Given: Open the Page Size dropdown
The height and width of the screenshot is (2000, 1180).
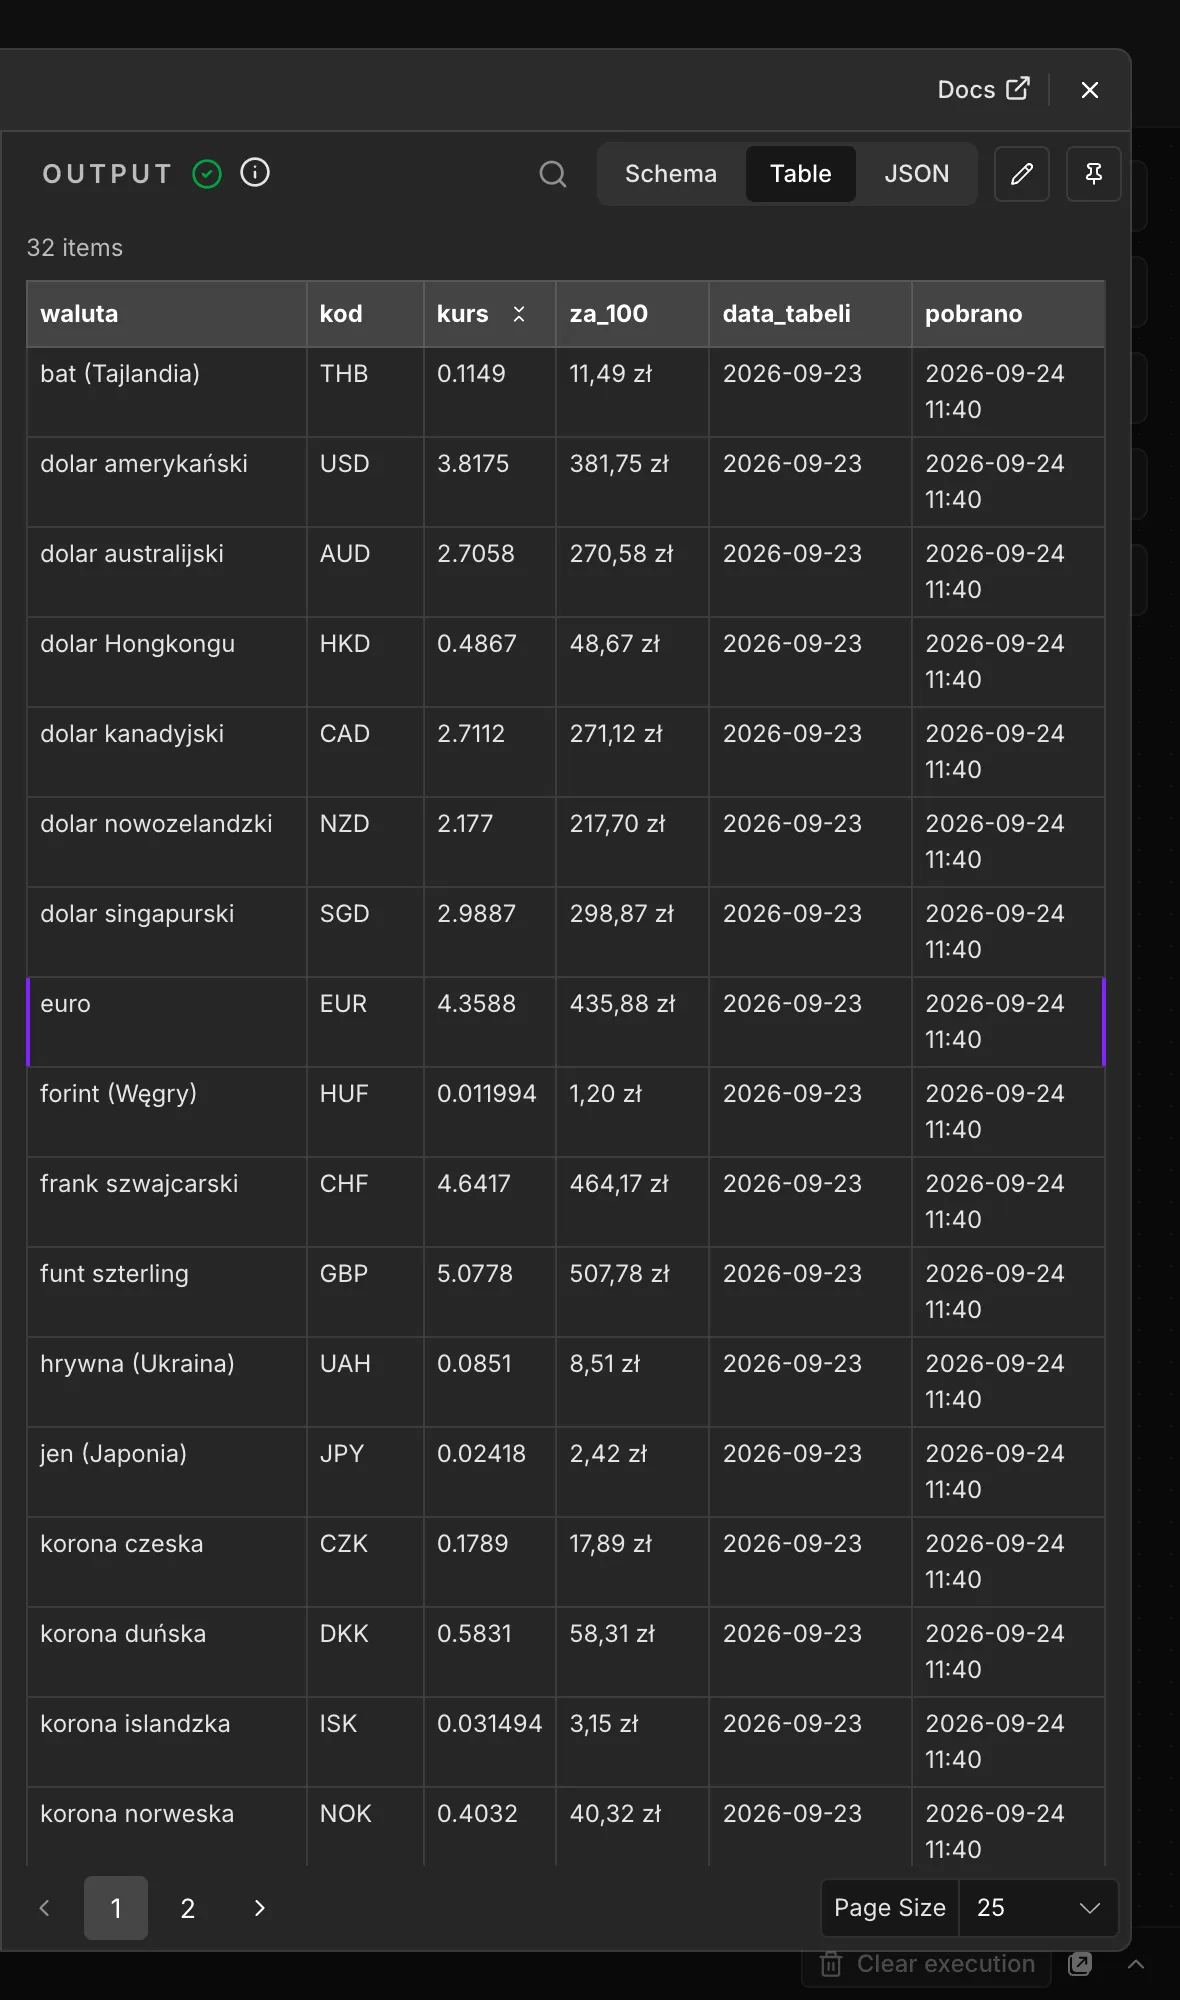Looking at the screenshot, I should [x=1038, y=1908].
